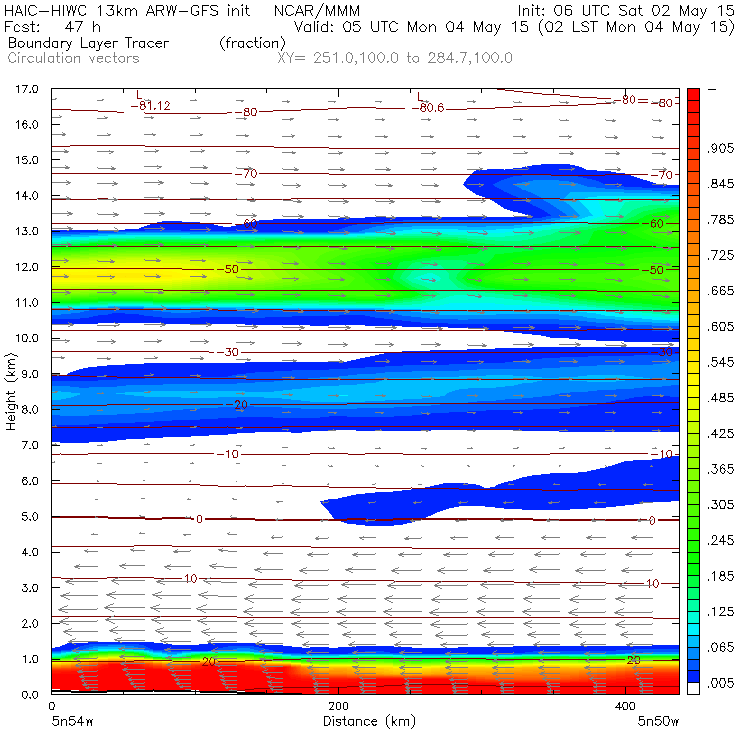Click the '.185' colorbar value label
740x740 pixels.
(x=721, y=576)
